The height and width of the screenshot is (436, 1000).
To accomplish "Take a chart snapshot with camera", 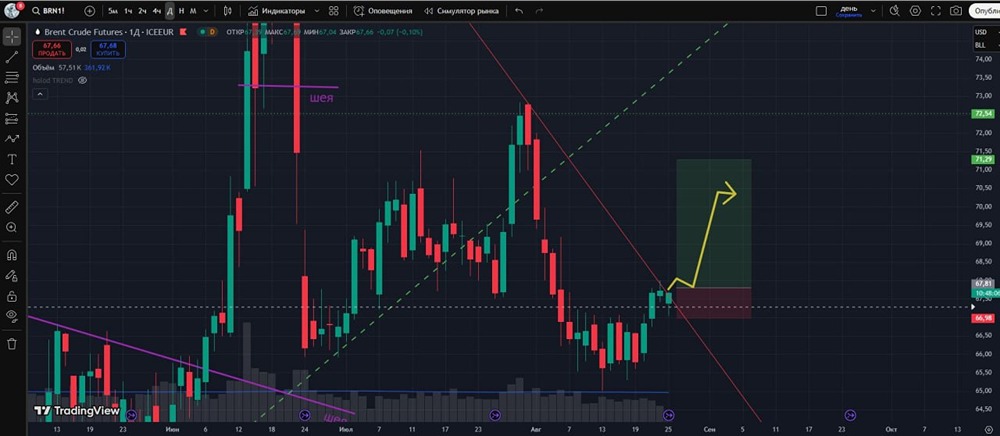I will (x=955, y=11).
